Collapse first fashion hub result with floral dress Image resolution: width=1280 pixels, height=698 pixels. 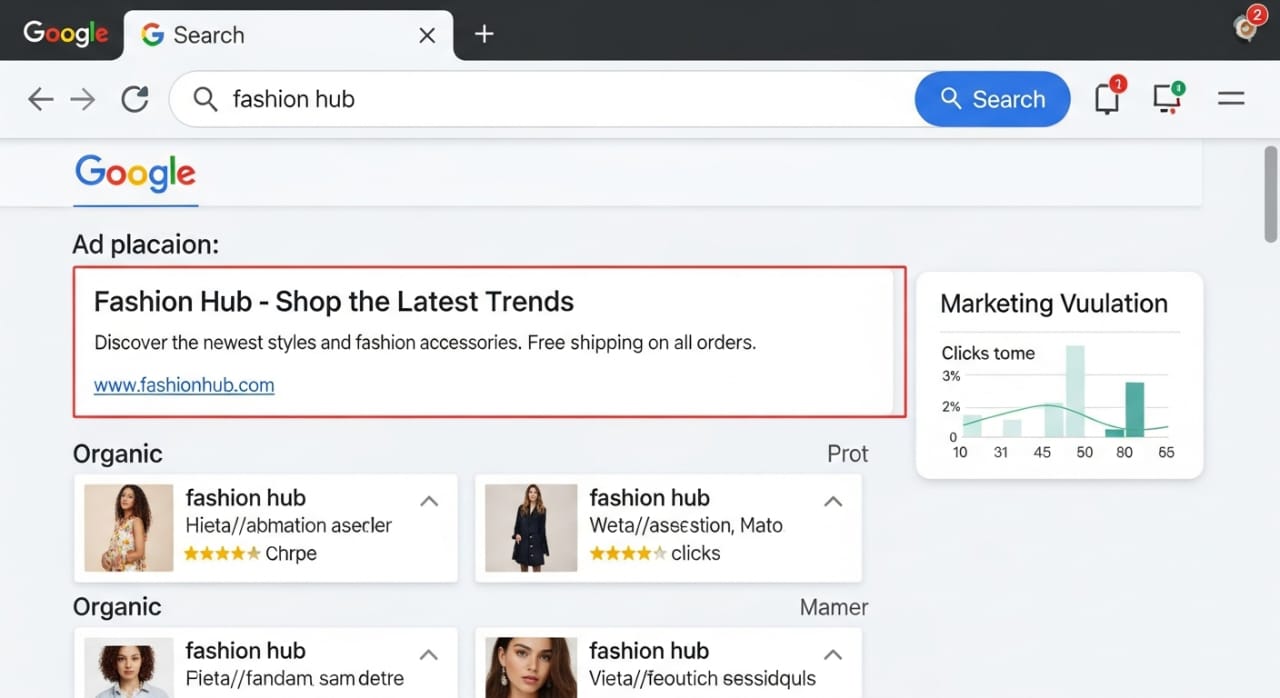coord(429,501)
